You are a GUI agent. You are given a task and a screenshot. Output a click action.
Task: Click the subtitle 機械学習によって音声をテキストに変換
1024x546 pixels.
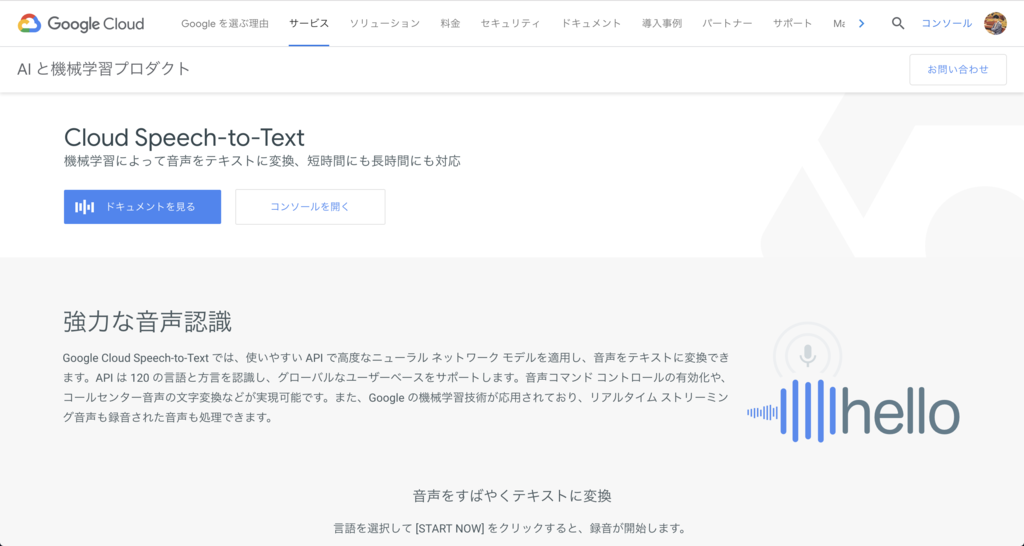(176, 161)
